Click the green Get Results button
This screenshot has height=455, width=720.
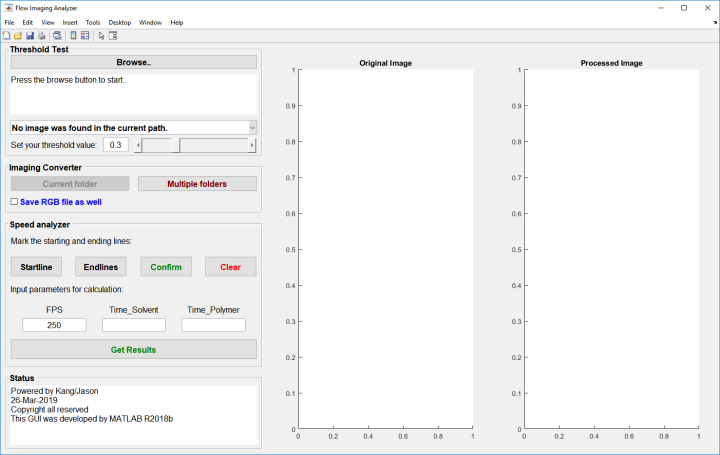(133, 350)
